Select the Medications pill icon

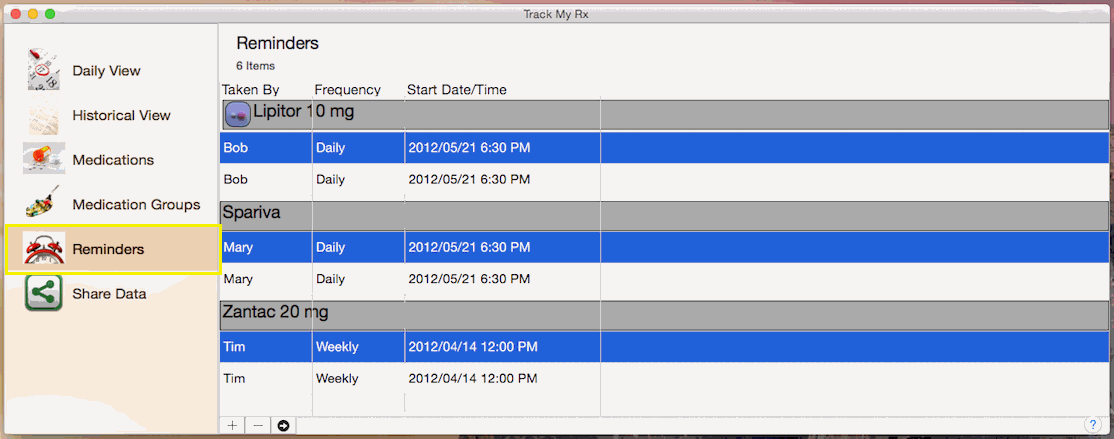click(x=44, y=159)
